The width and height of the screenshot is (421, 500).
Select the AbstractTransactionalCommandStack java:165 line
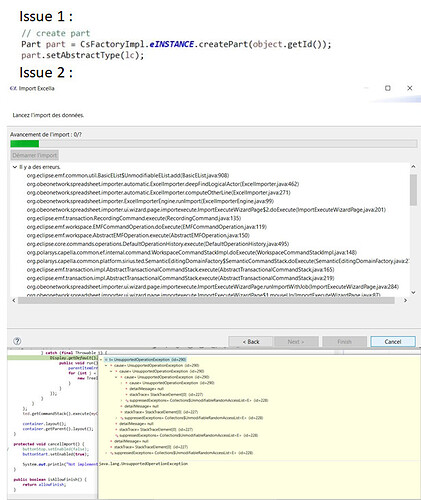point(181,270)
